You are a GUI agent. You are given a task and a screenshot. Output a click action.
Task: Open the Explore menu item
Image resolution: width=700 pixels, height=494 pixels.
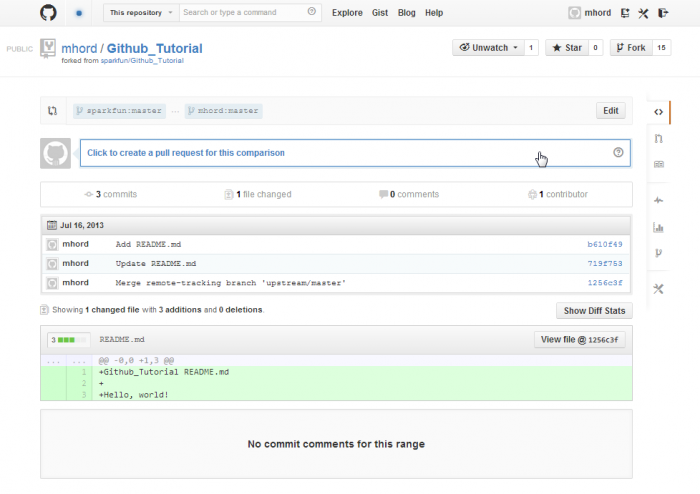[x=347, y=13]
